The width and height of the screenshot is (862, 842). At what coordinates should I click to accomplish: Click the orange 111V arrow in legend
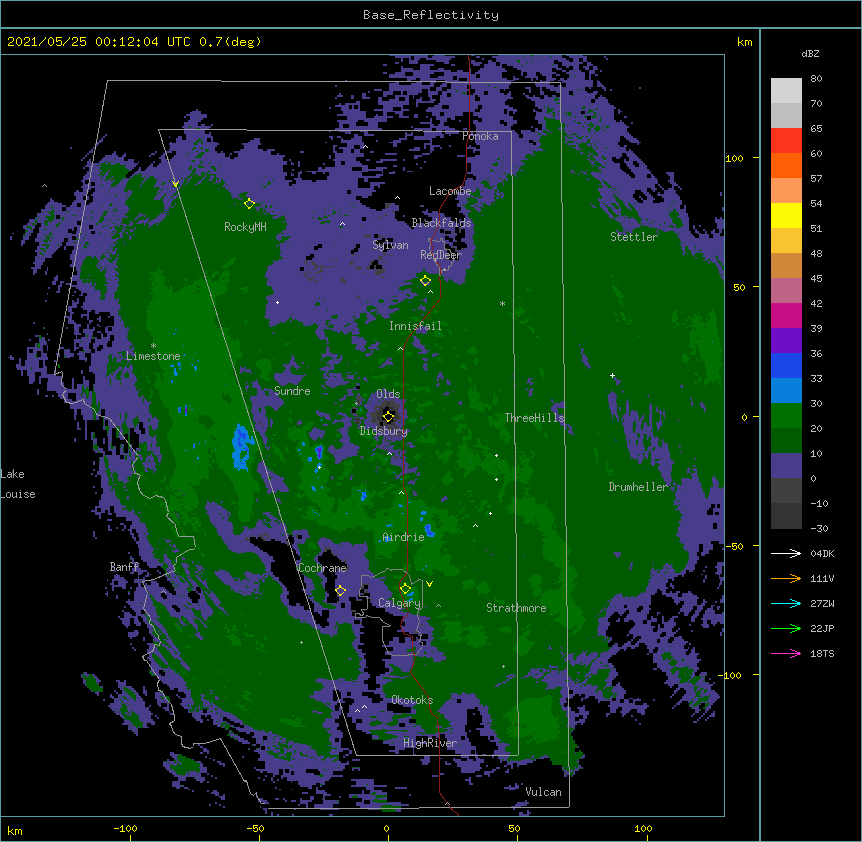click(x=786, y=578)
